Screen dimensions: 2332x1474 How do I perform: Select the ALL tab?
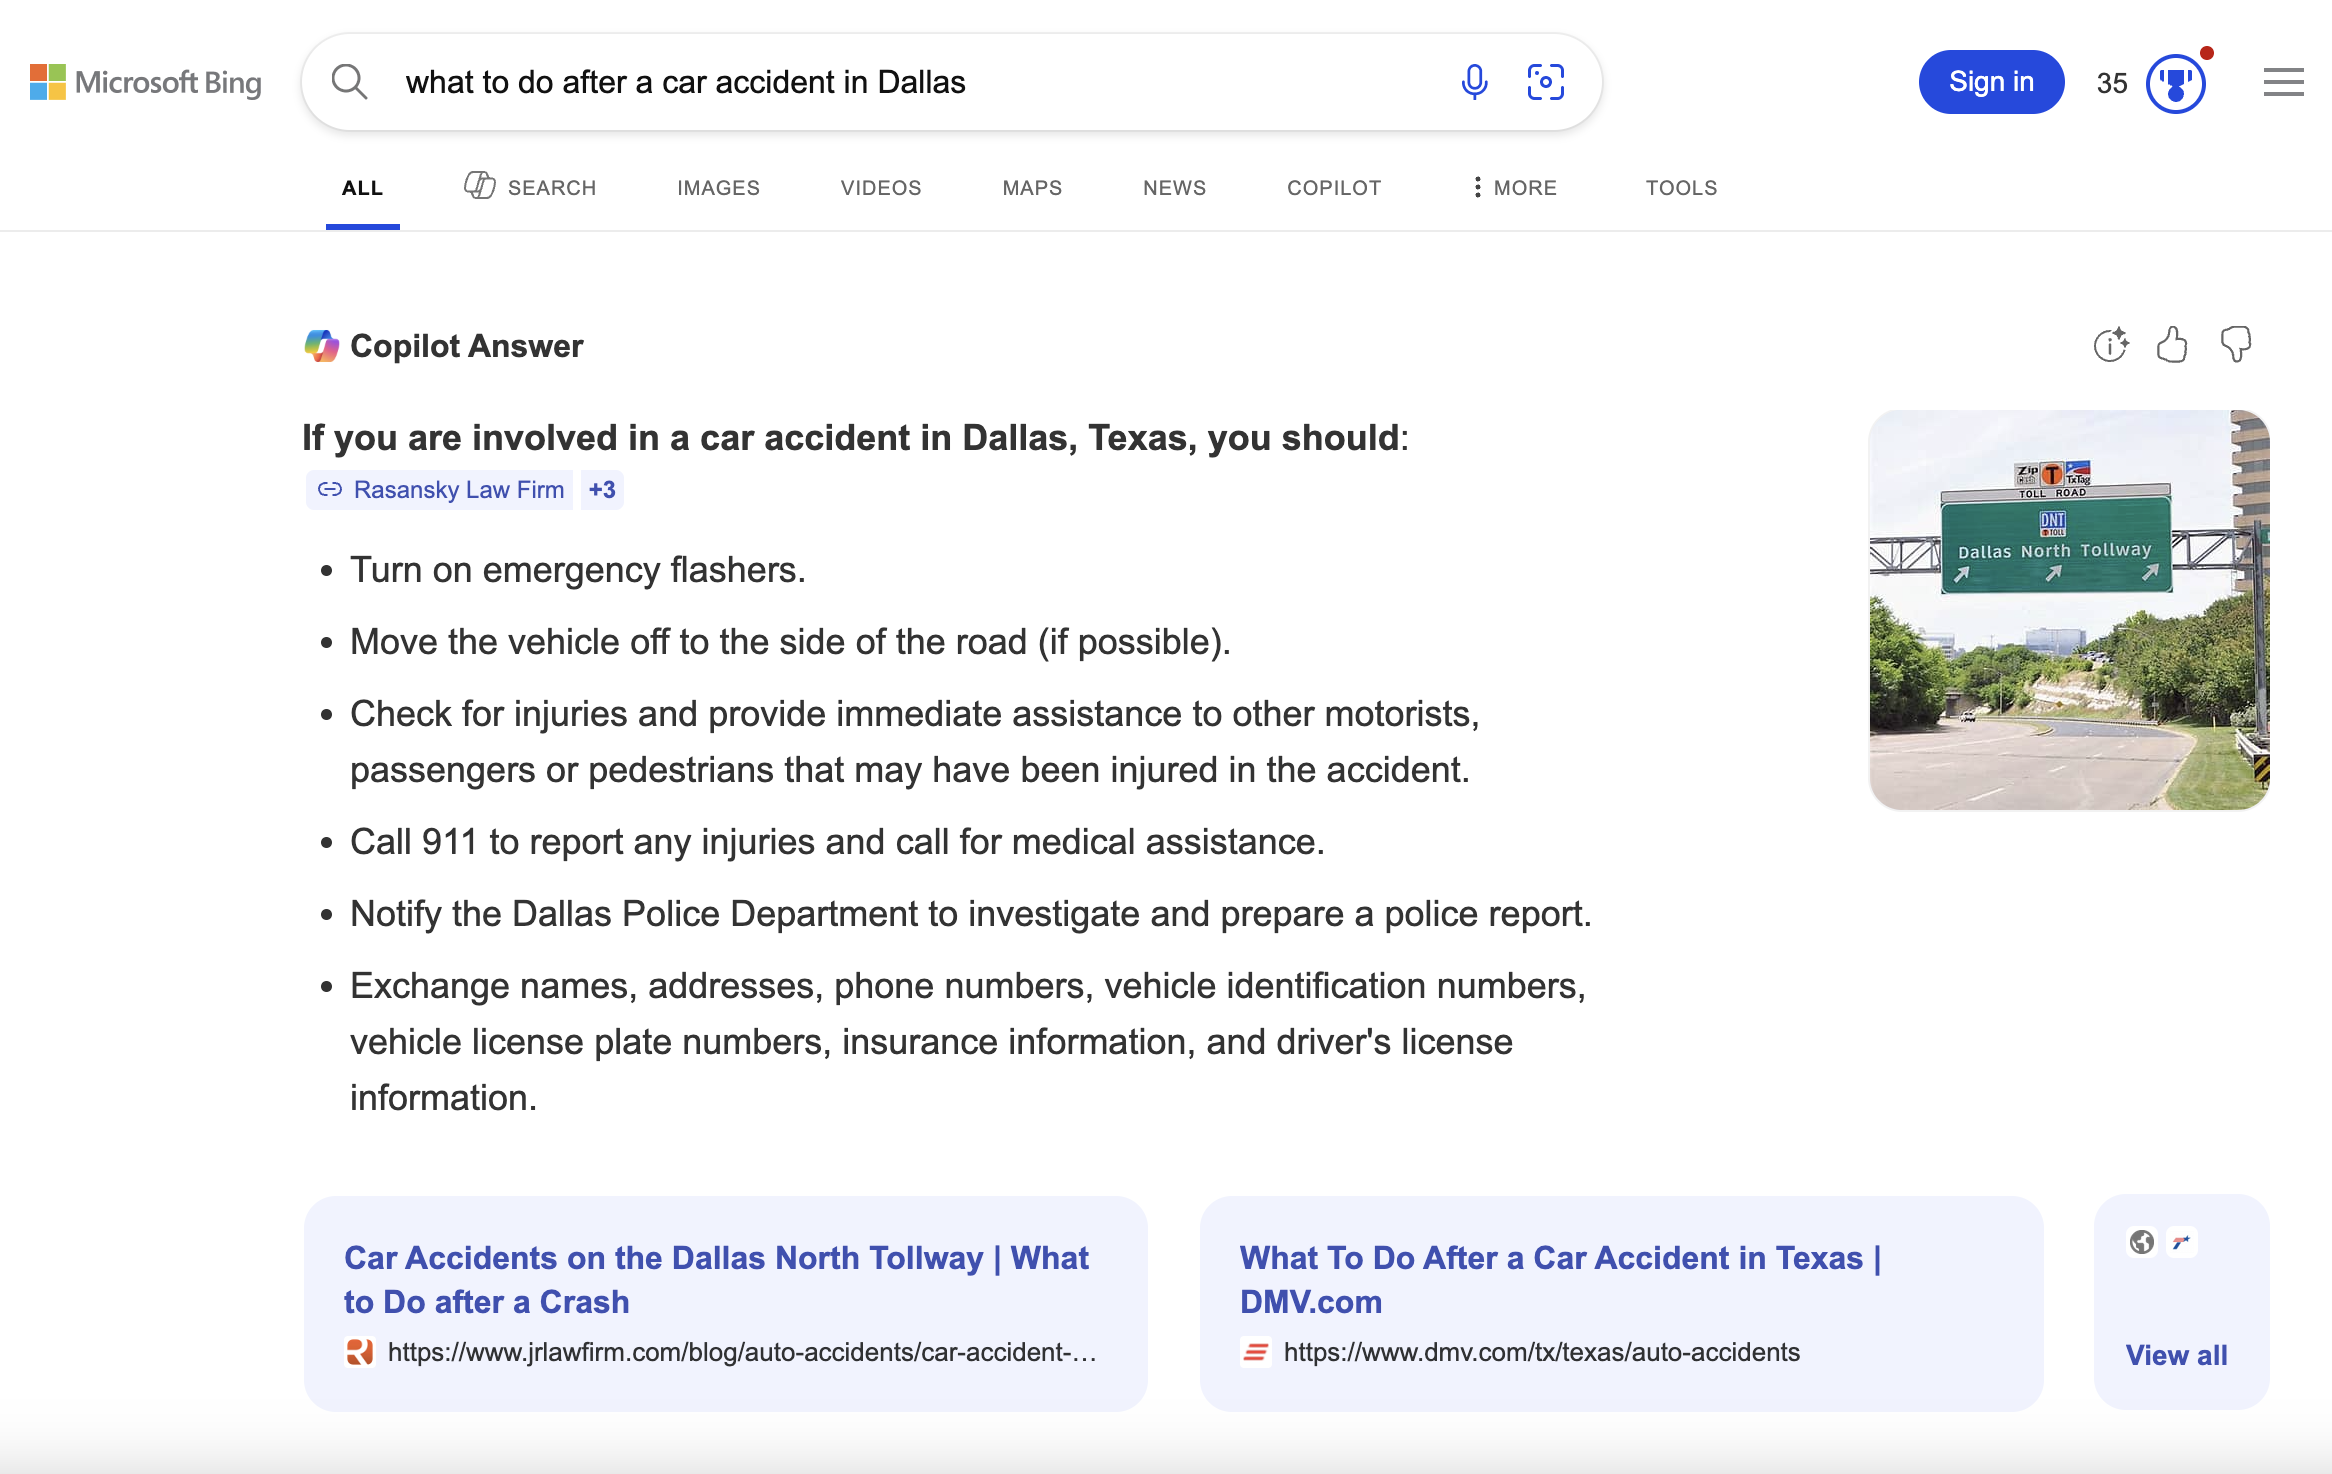click(362, 188)
